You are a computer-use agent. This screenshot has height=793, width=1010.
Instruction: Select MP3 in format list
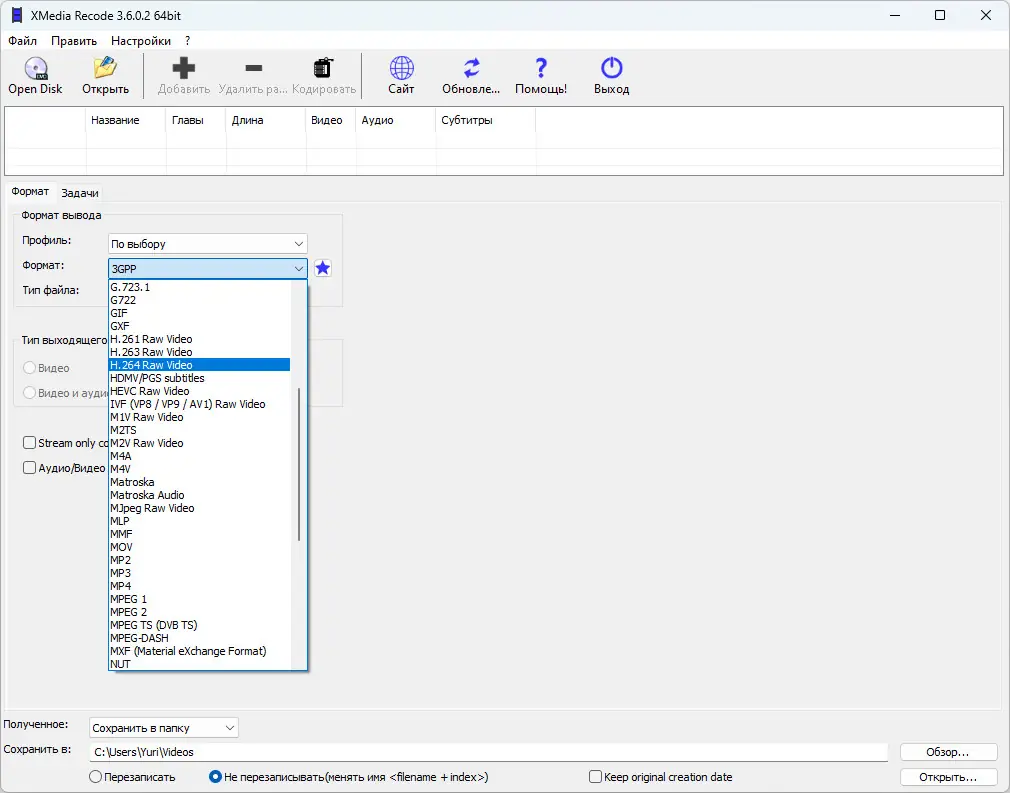[200, 573]
